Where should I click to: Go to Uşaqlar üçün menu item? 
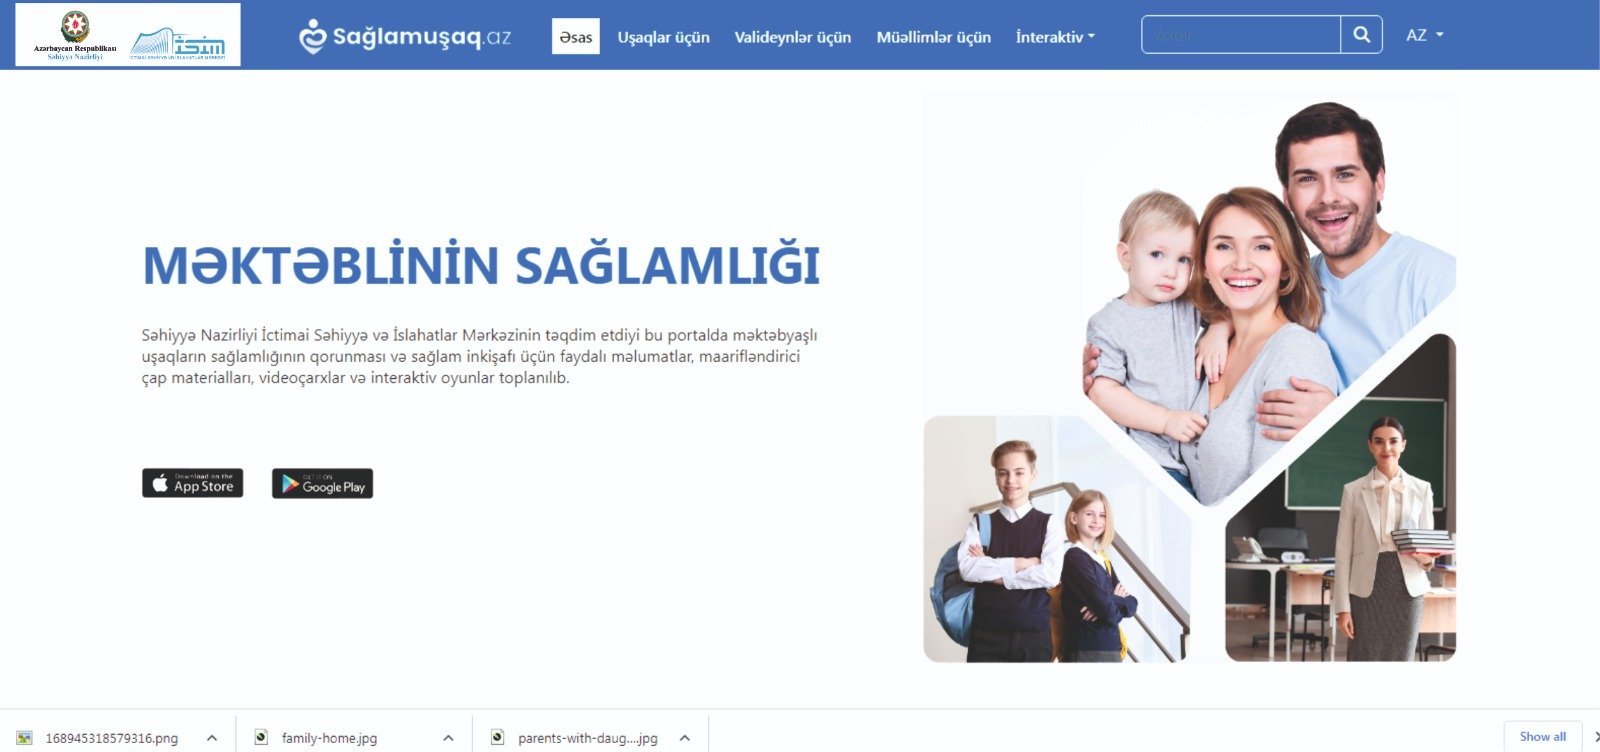click(664, 37)
